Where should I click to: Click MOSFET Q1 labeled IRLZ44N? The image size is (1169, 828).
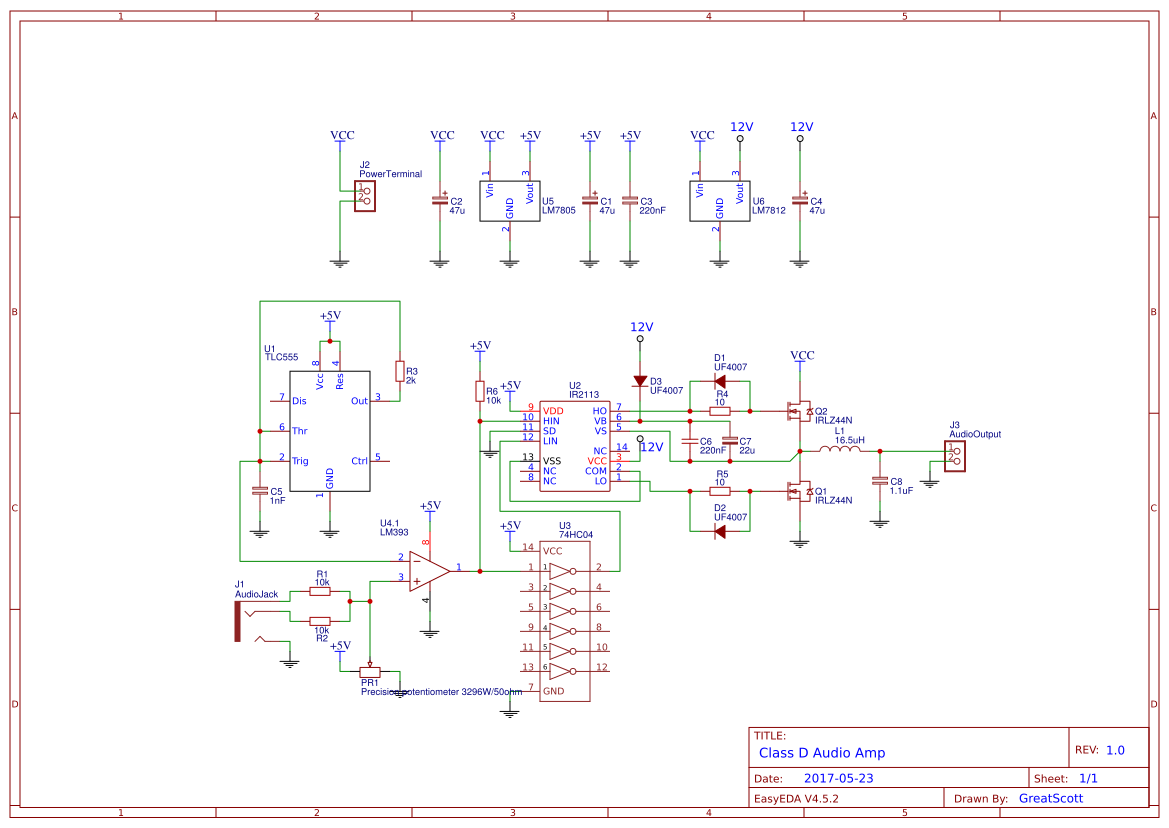[800, 490]
